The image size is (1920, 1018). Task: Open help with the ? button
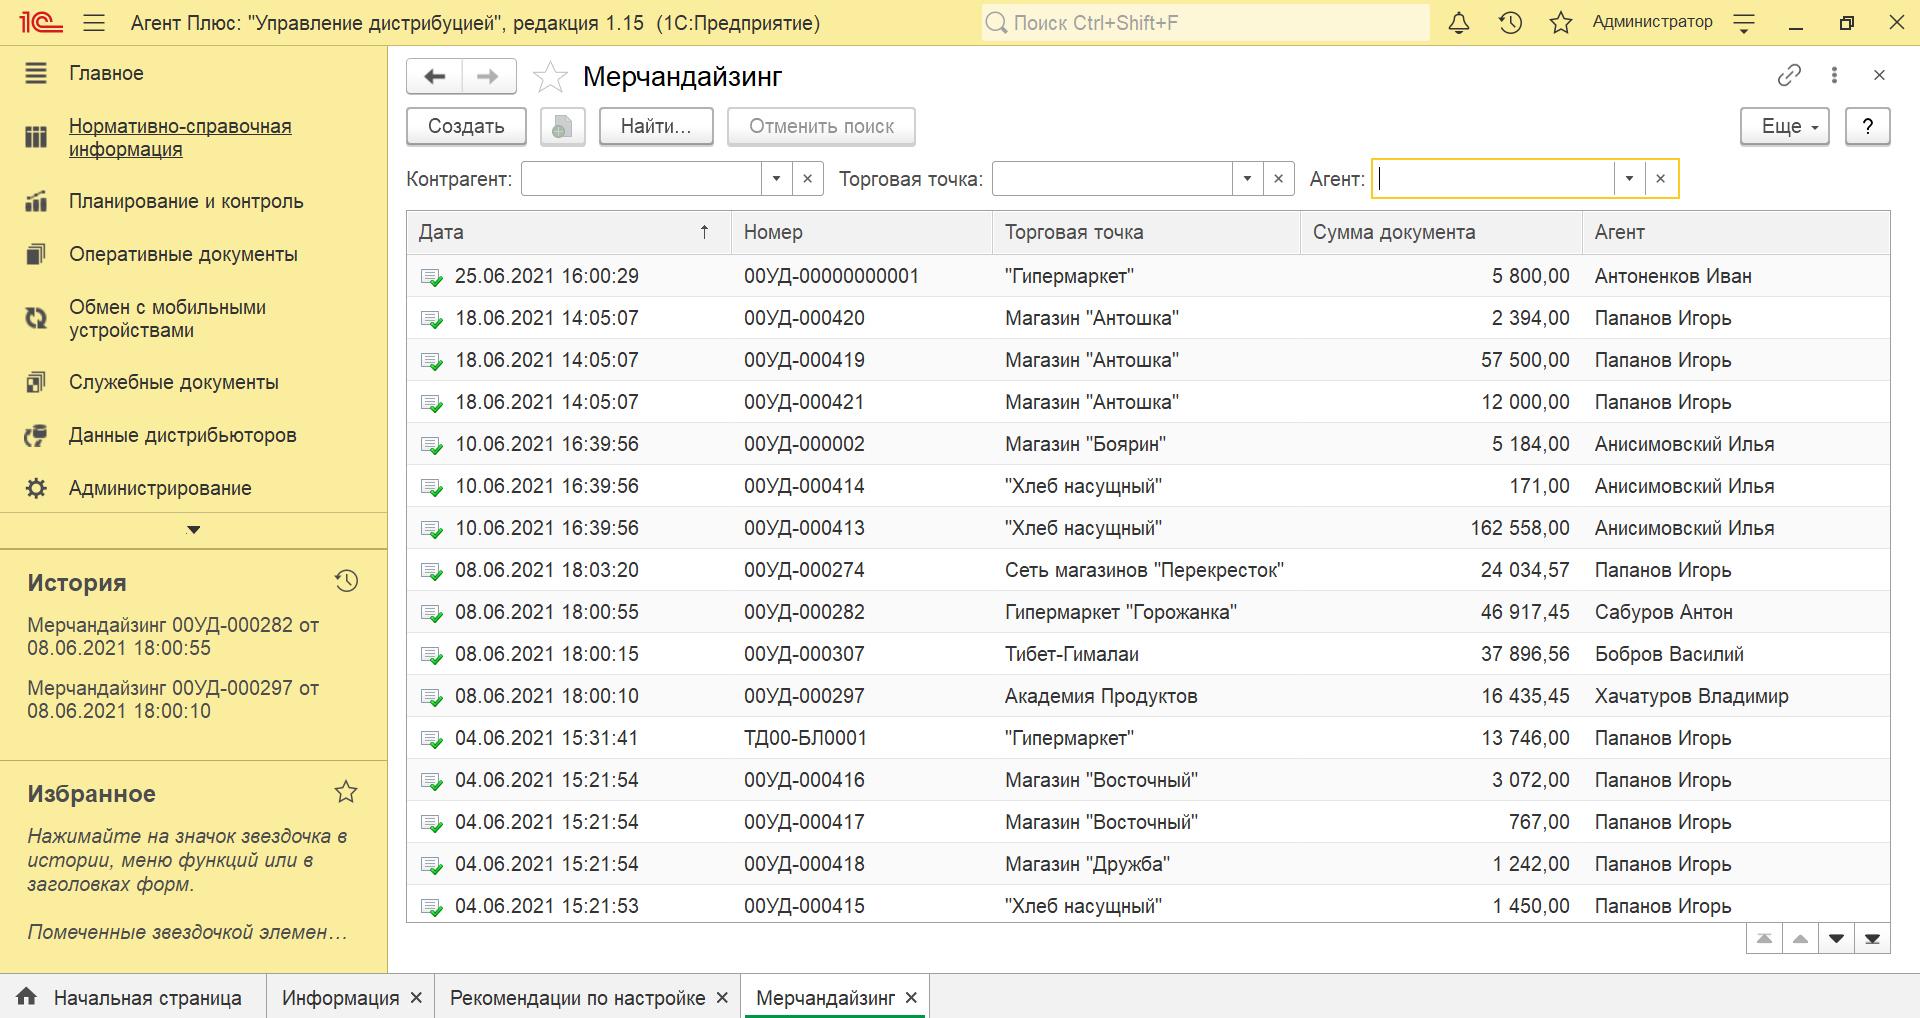point(1867,127)
